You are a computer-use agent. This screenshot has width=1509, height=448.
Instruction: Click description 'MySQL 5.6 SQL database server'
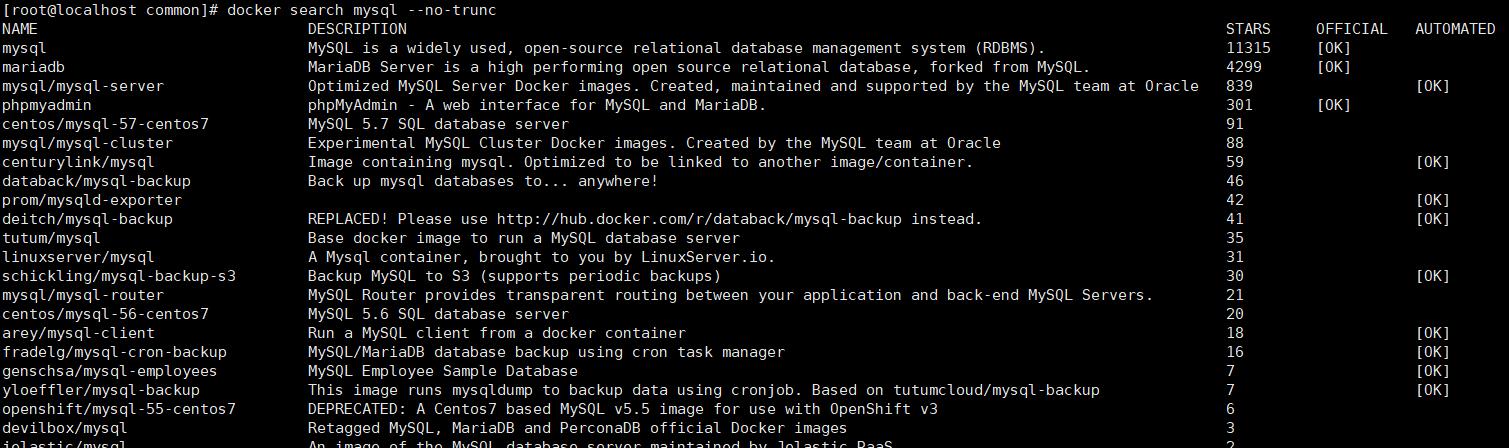coord(438,314)
